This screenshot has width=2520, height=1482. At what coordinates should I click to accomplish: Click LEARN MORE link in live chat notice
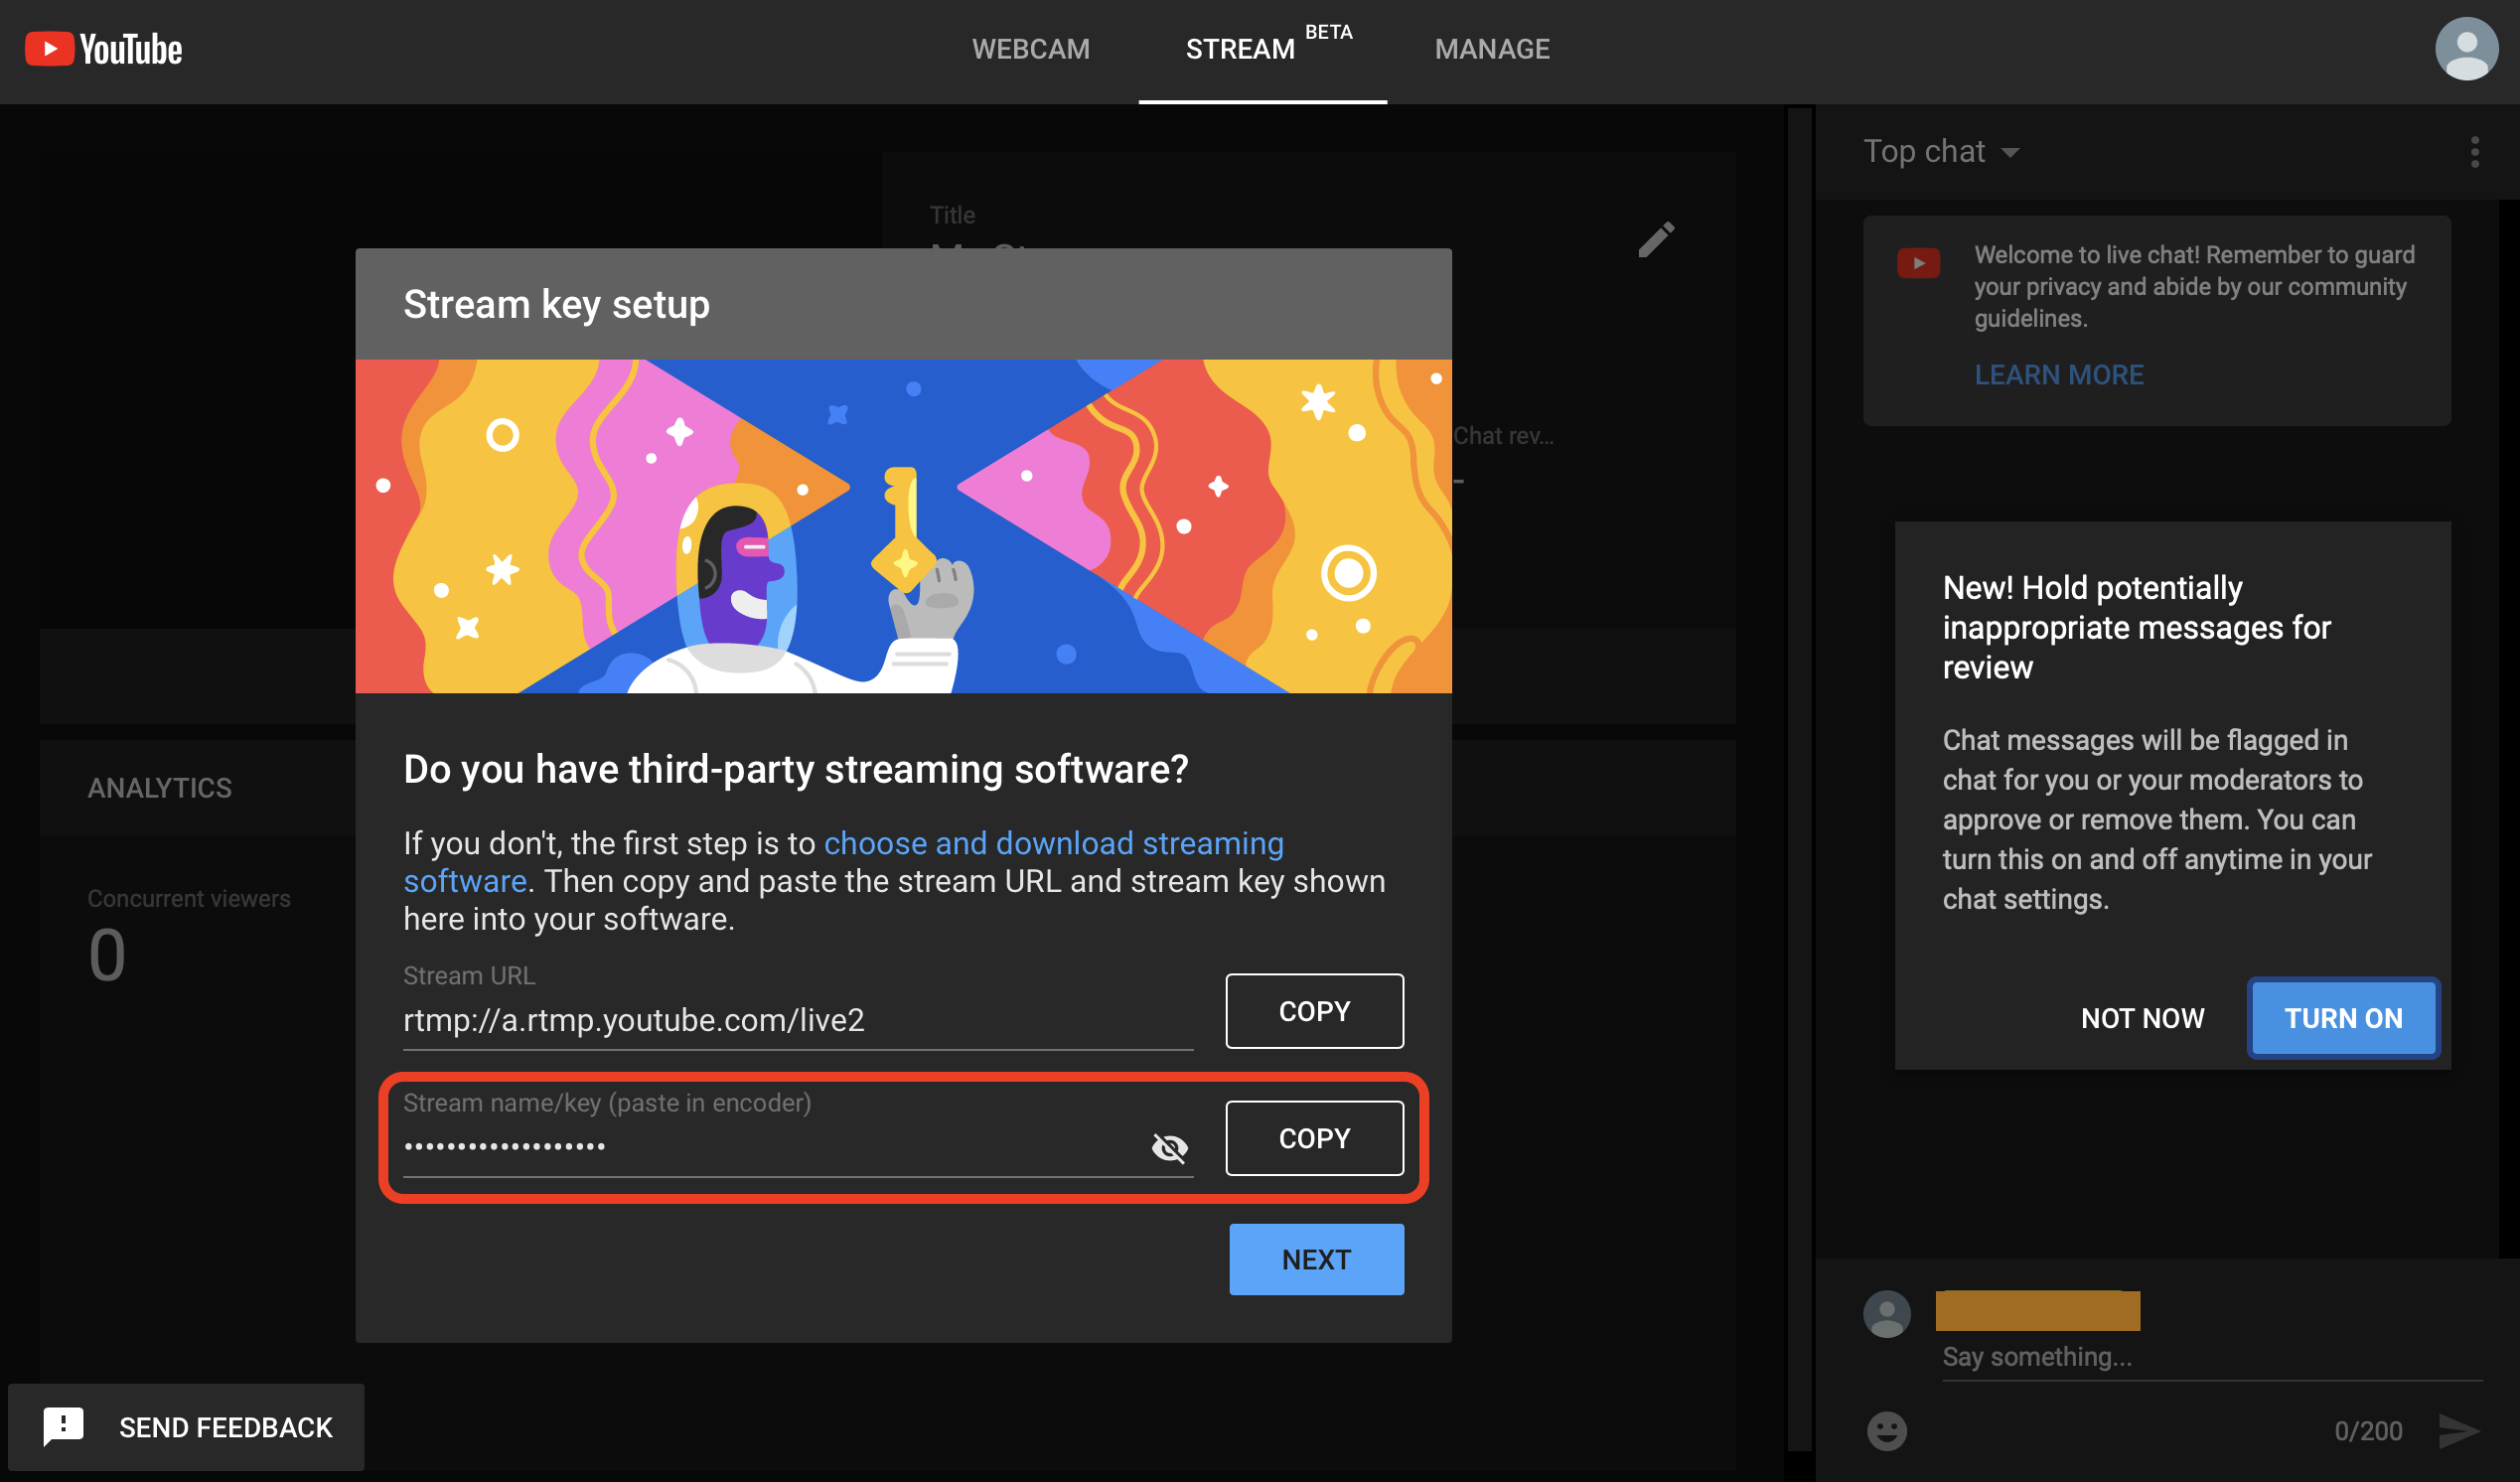point(2058,374)
